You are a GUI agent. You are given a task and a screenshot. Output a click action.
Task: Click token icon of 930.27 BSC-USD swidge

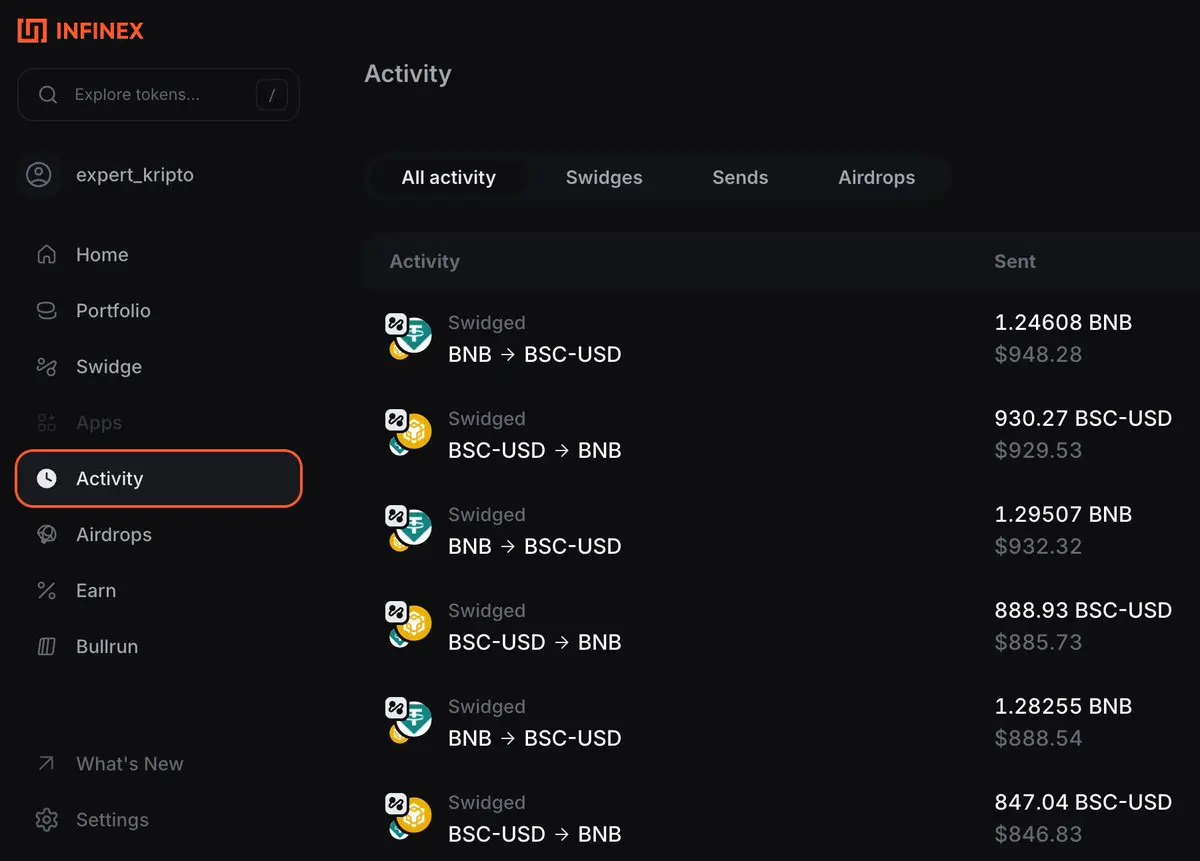(x=408, y=433)
